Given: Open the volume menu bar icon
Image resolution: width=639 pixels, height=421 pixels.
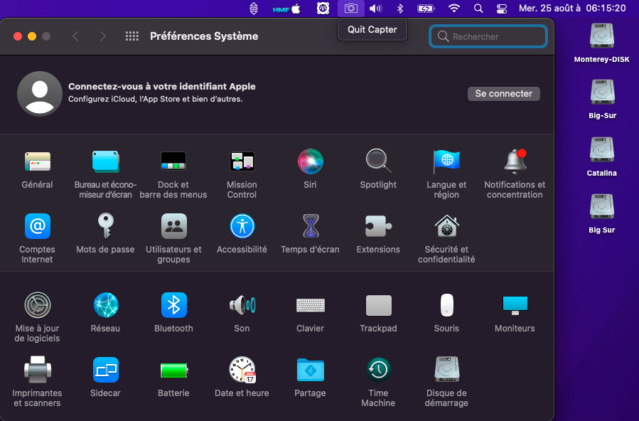Looking at the screenshot, I should point(375,8).
